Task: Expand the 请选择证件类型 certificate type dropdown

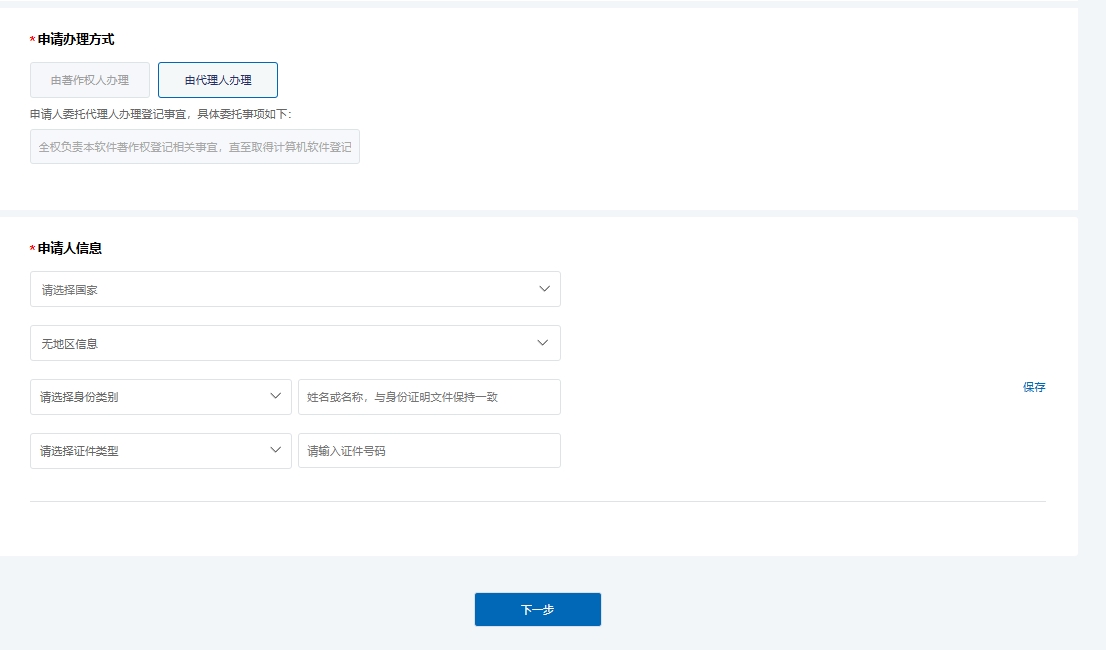Action: [150, 451]
